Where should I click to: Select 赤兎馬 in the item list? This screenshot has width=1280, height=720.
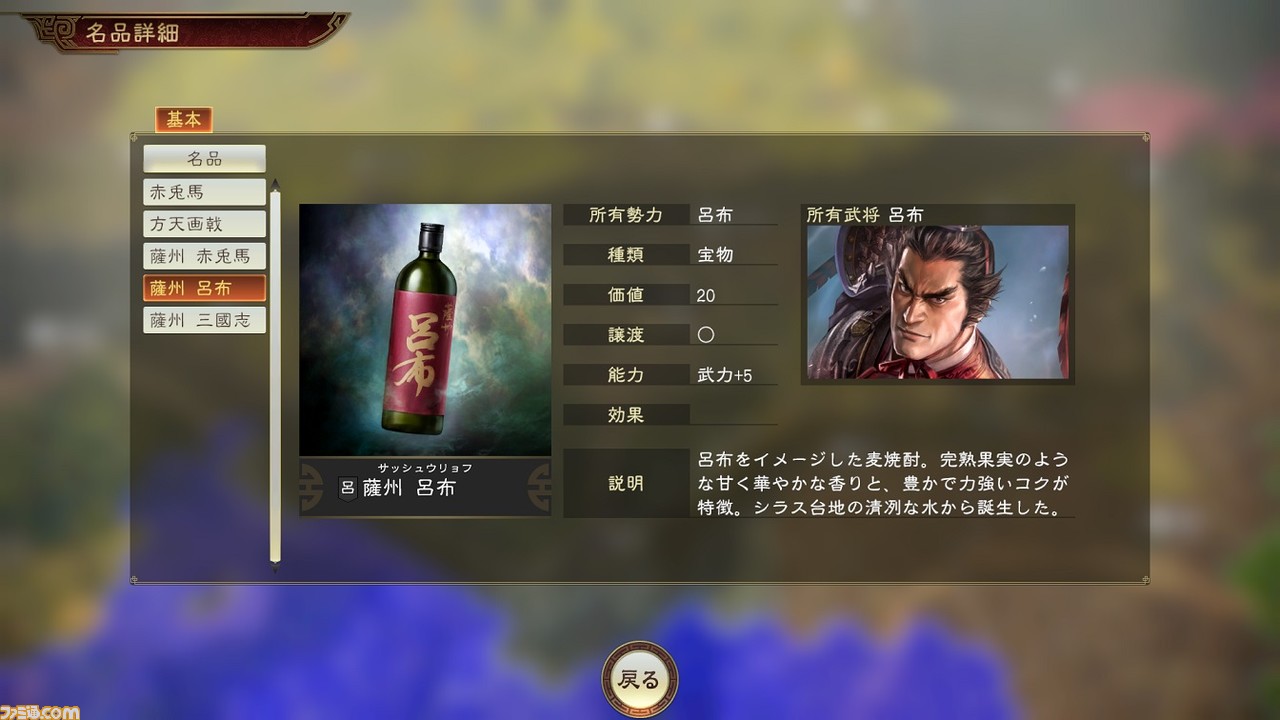pos(204,192)
